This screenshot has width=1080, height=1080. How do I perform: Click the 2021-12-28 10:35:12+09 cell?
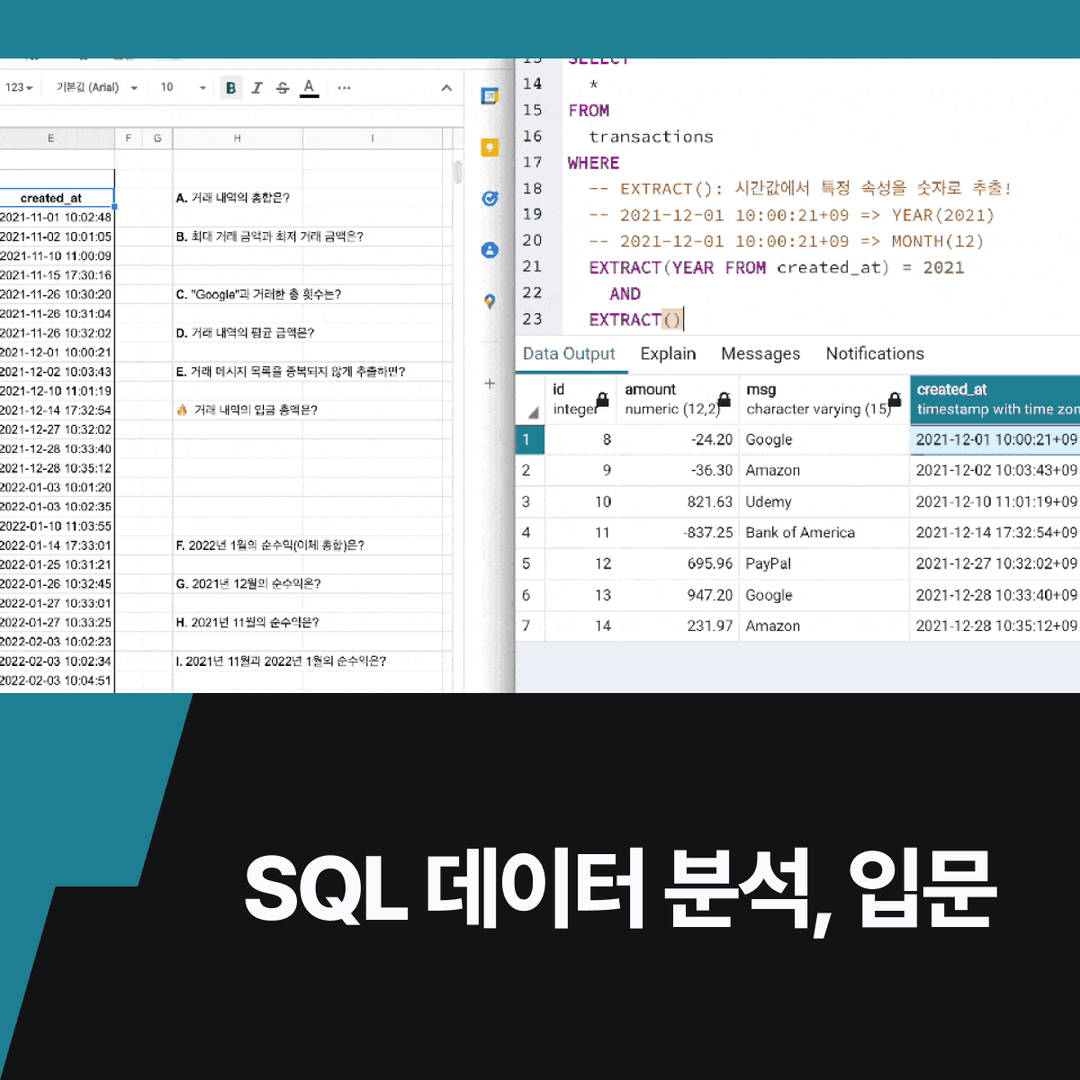995,625
